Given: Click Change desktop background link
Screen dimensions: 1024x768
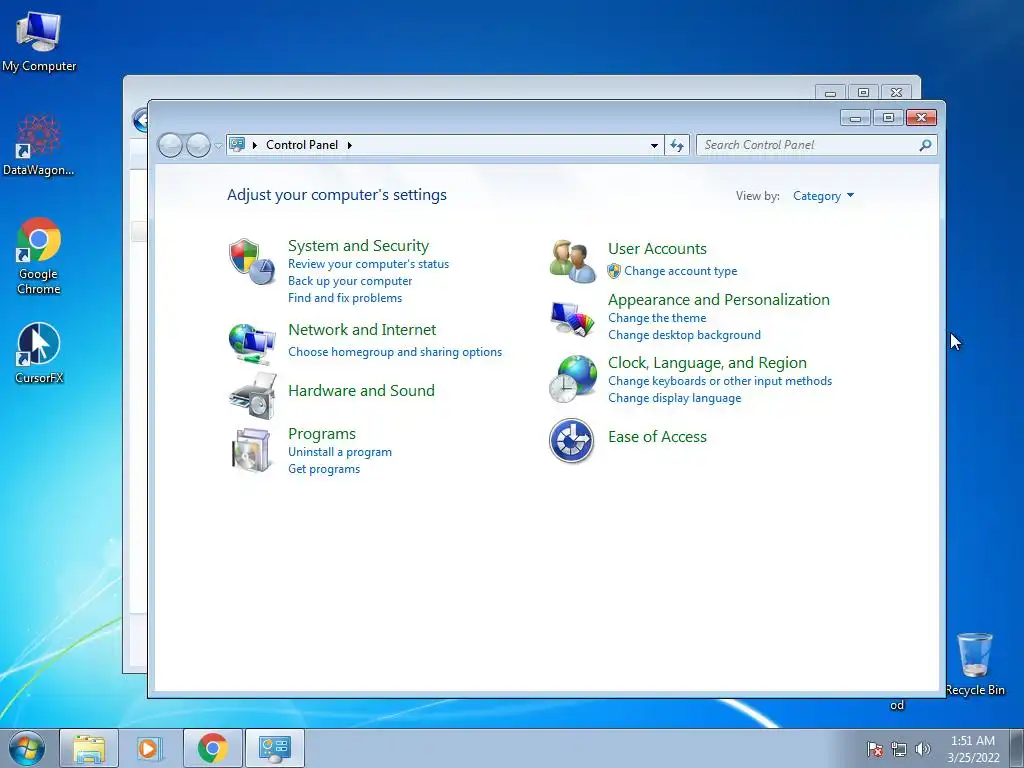Looking at the screenshot, I should (x=684, y=335).
